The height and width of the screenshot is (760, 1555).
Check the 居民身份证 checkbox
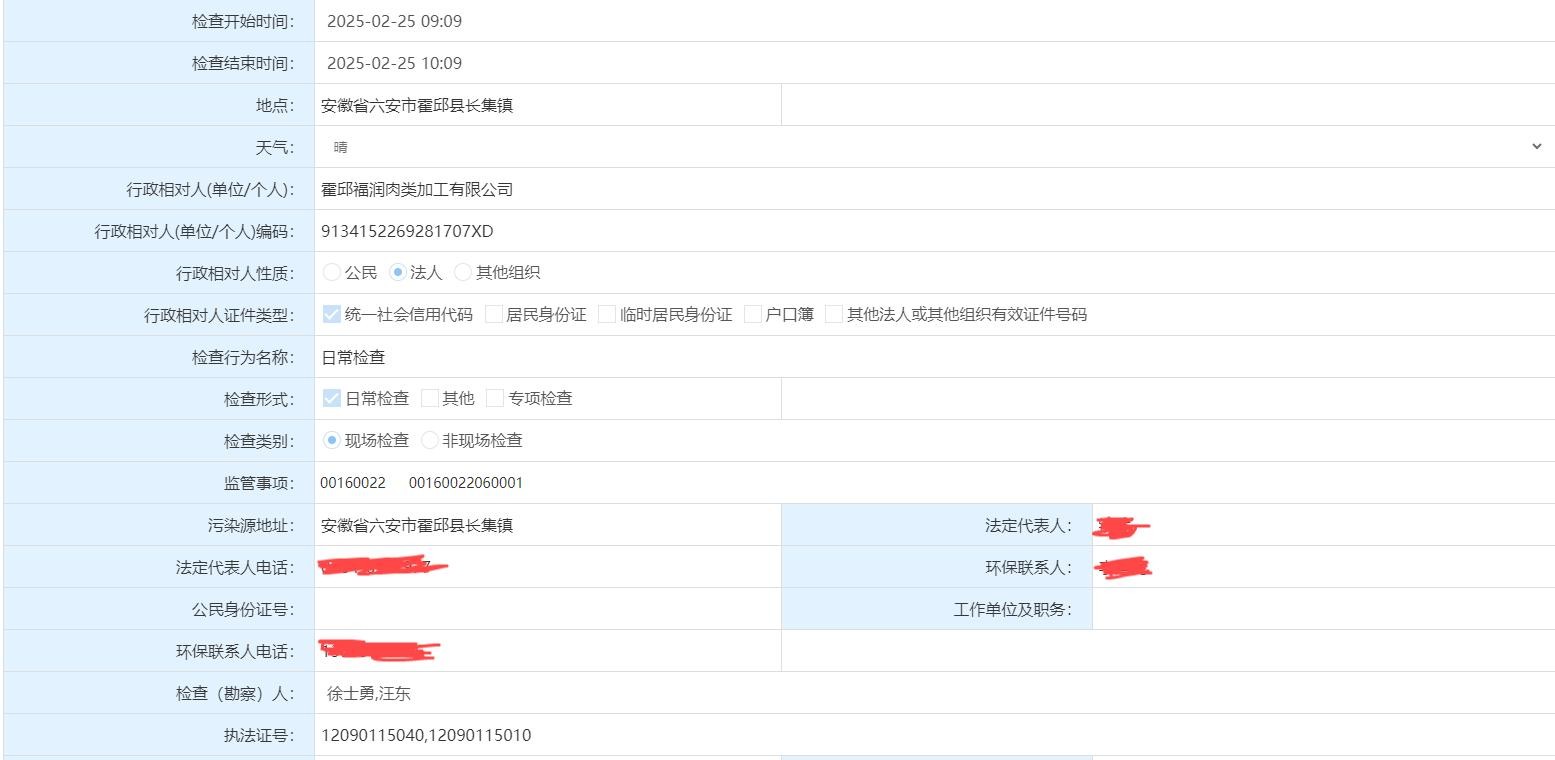(493, 314)
